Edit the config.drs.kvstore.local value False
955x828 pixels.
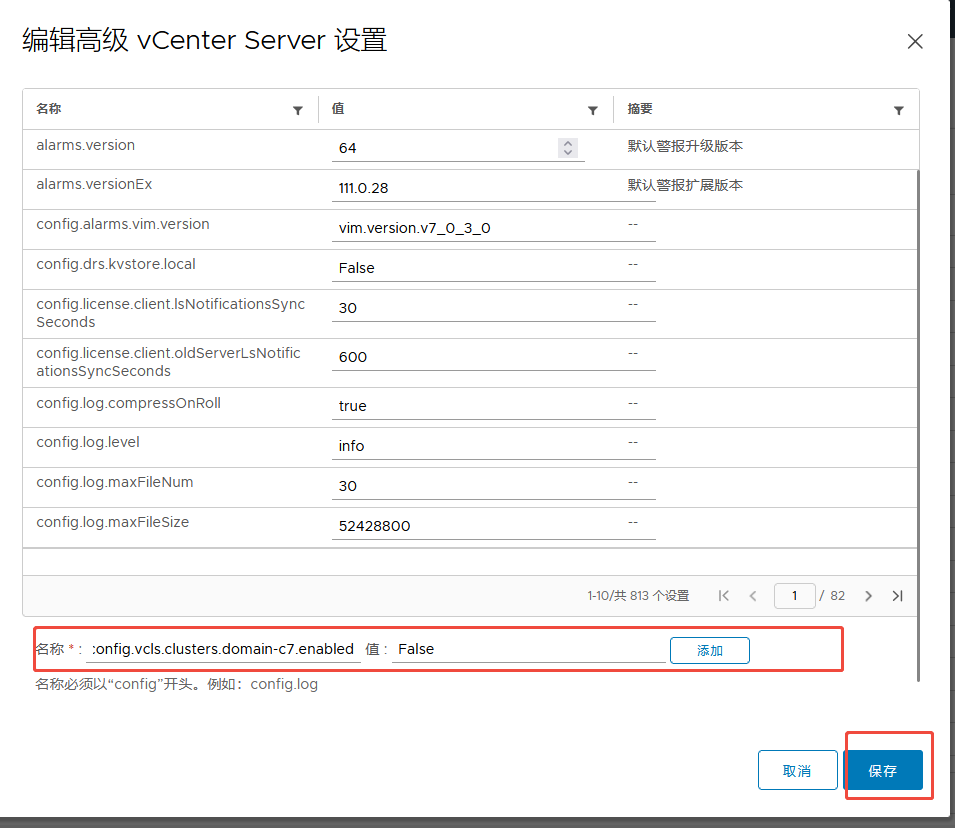pos(493,268)
